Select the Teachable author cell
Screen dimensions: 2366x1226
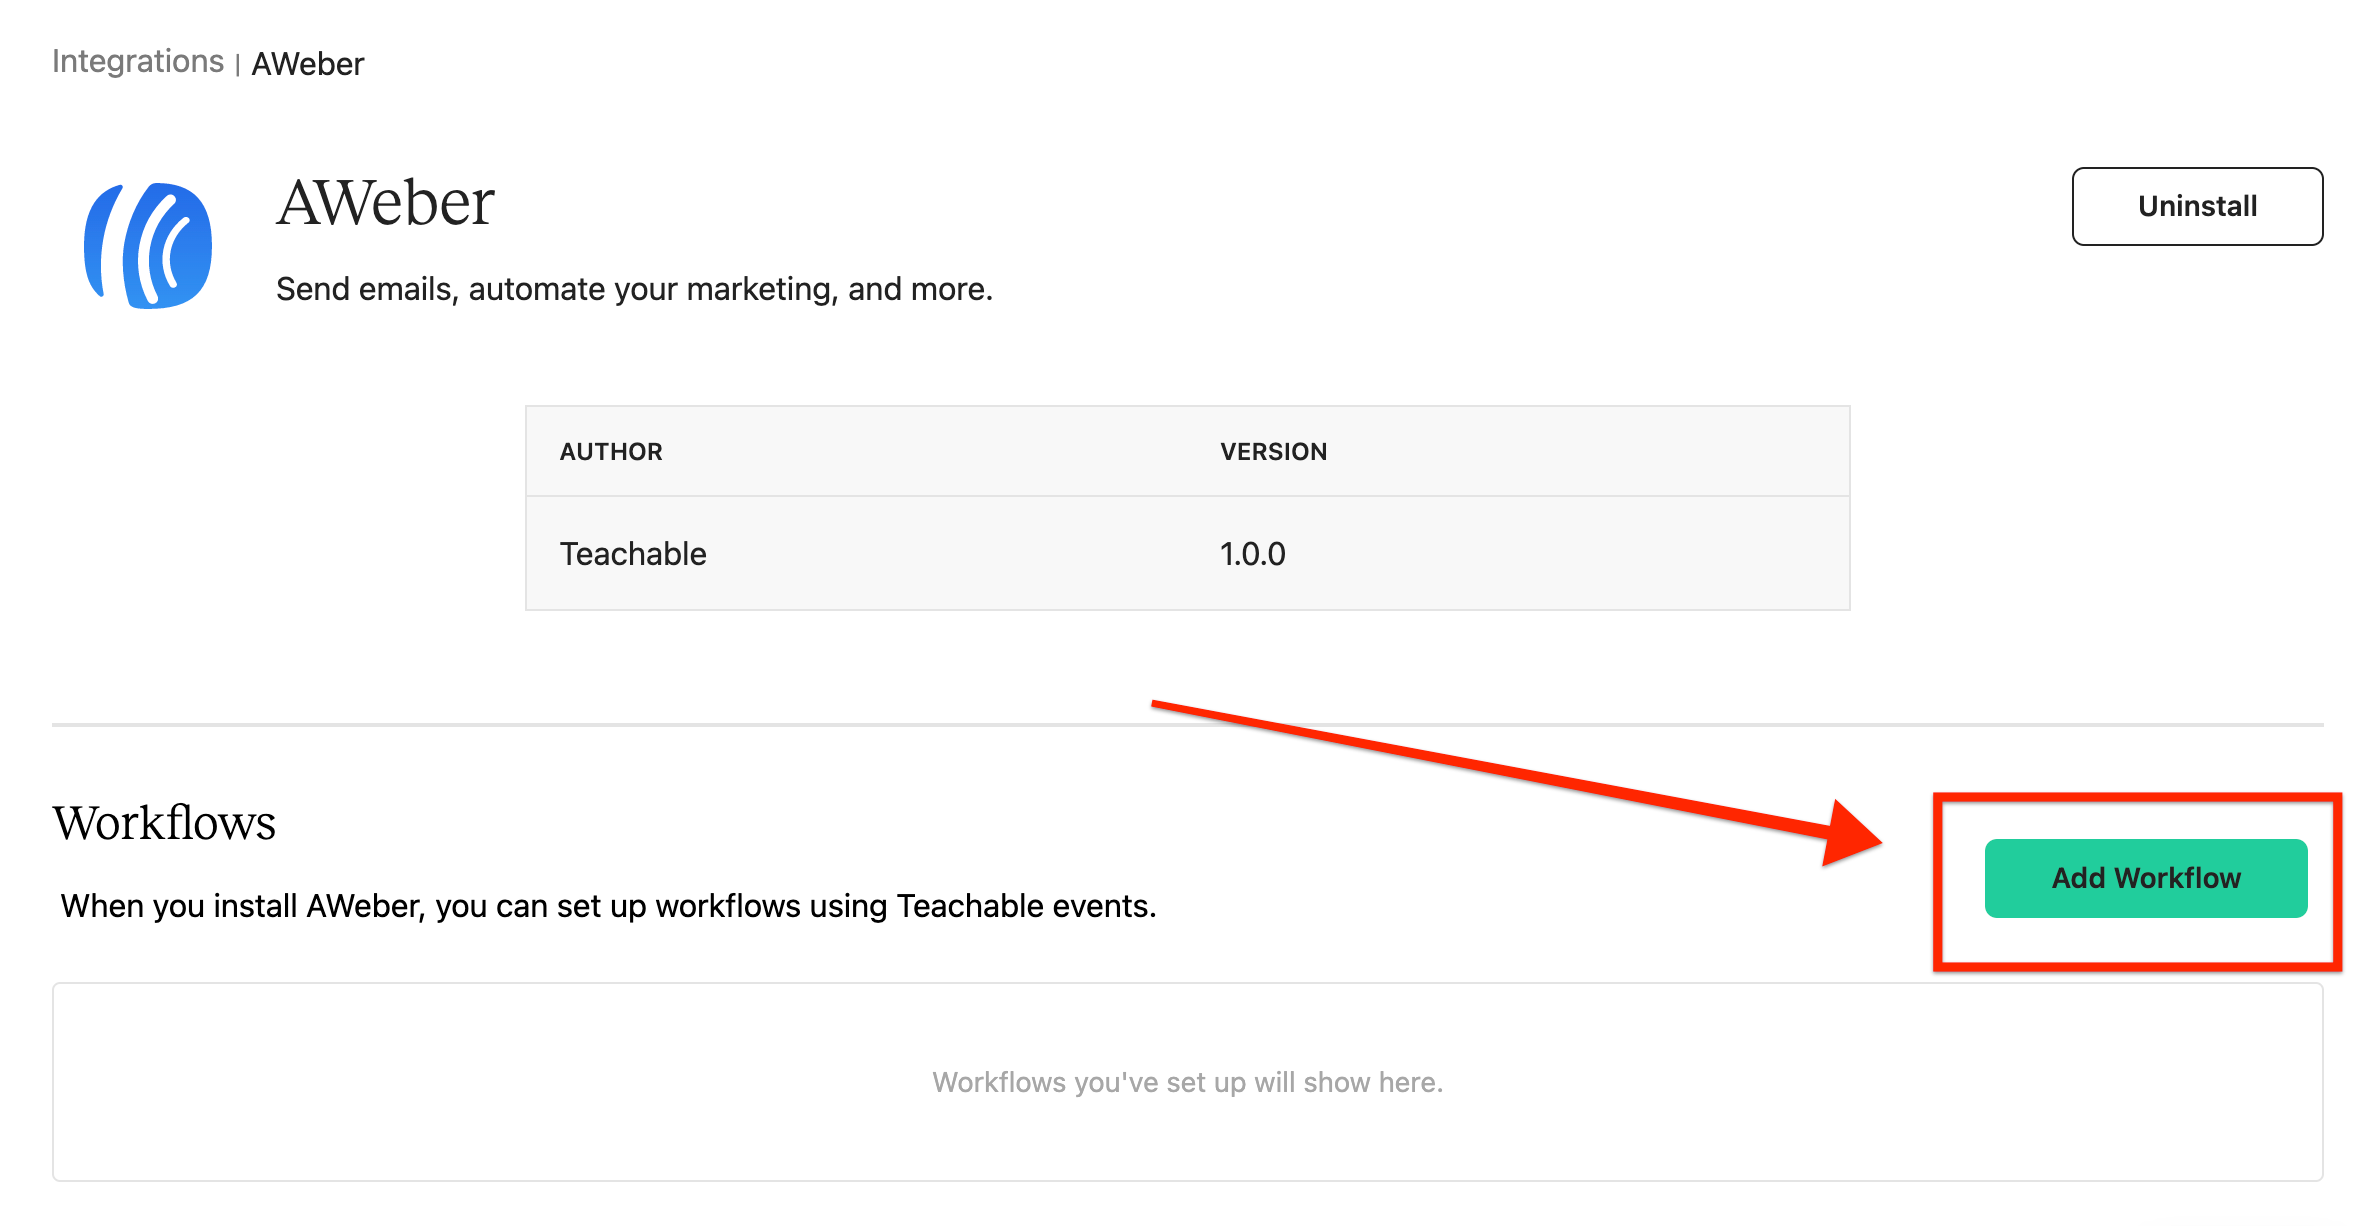click(x=633, y=554)
